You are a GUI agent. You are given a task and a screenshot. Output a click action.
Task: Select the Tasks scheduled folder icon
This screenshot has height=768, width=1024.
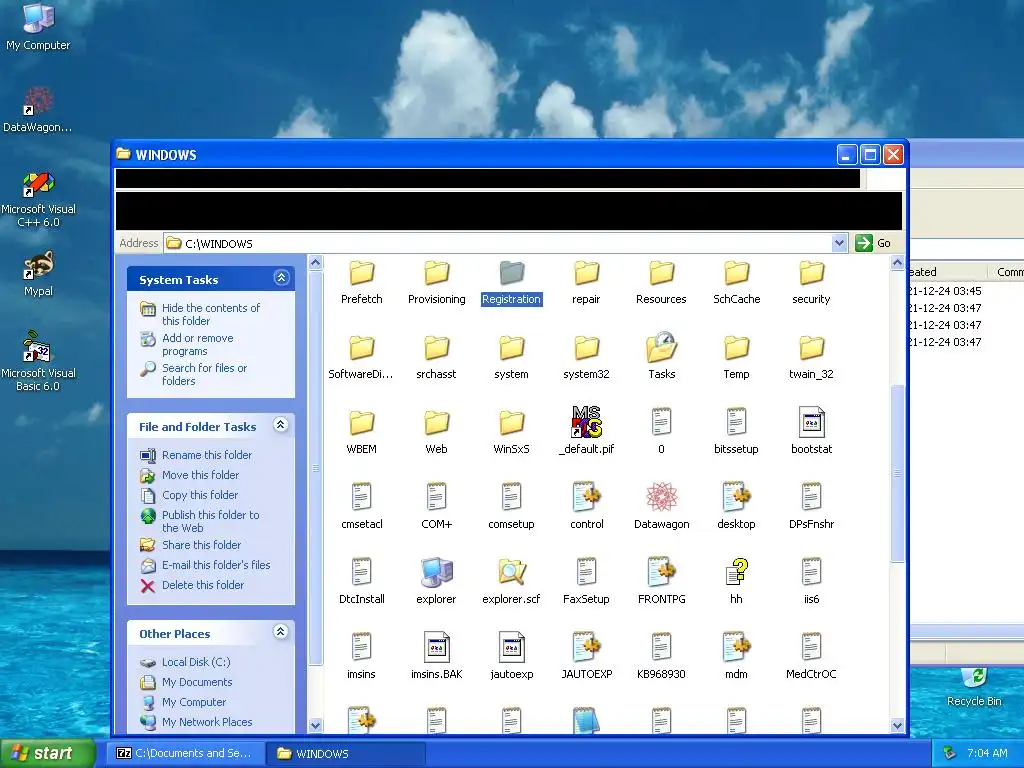662,347
